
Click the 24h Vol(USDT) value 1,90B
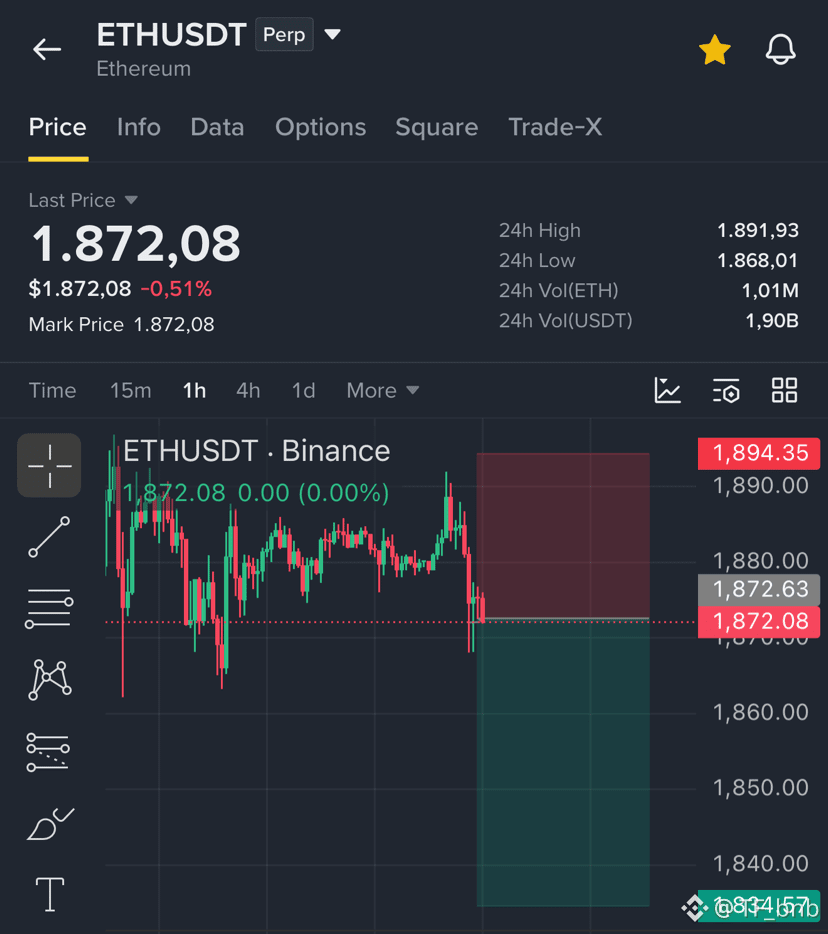pyautogui.click(x=772, y=321)
